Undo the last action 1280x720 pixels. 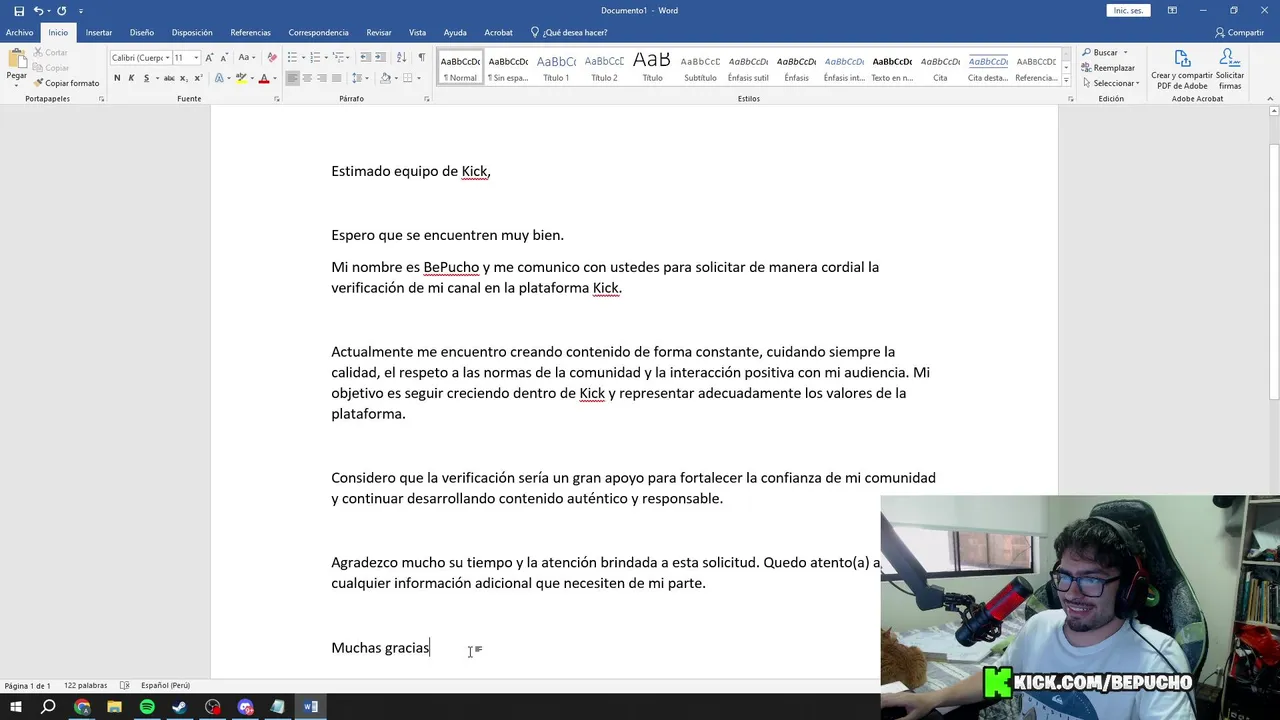38,10
